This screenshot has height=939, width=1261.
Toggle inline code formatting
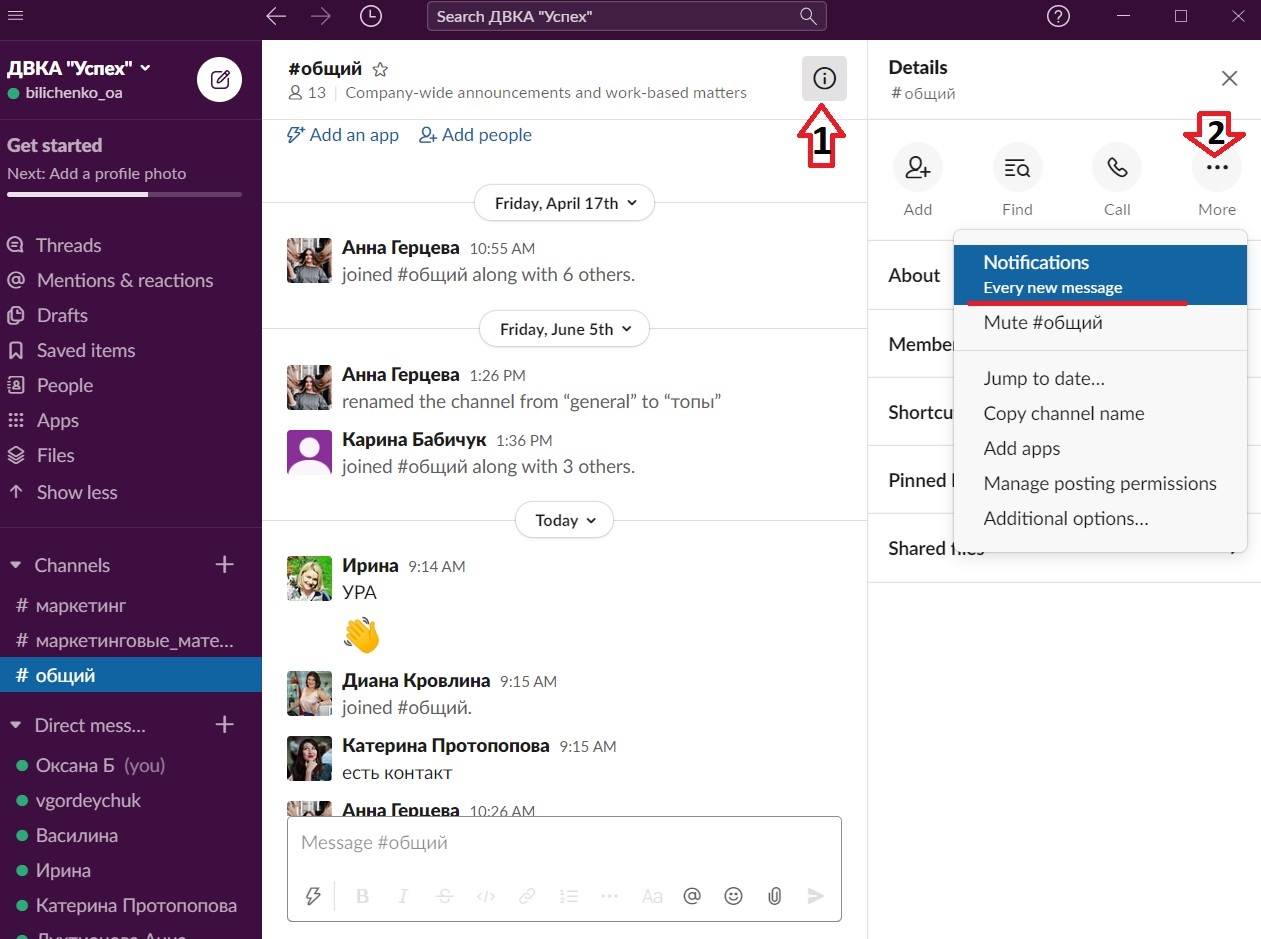tap(486, 896)
